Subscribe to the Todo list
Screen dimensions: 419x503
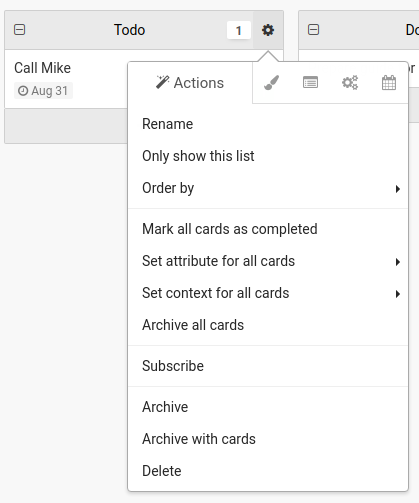[x=268, y=366]
